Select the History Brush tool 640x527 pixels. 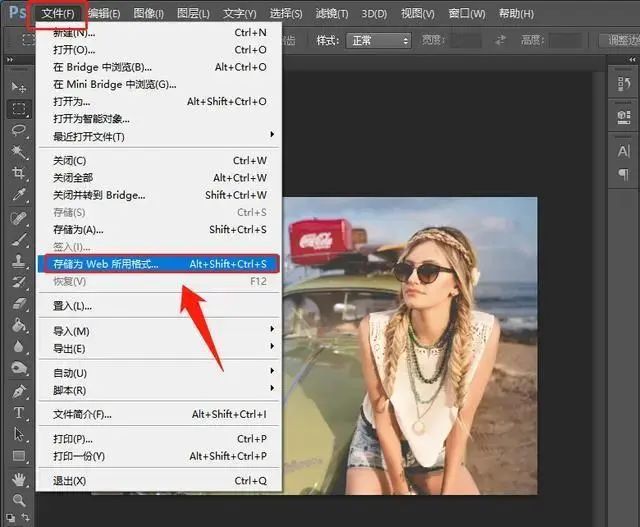19,282
